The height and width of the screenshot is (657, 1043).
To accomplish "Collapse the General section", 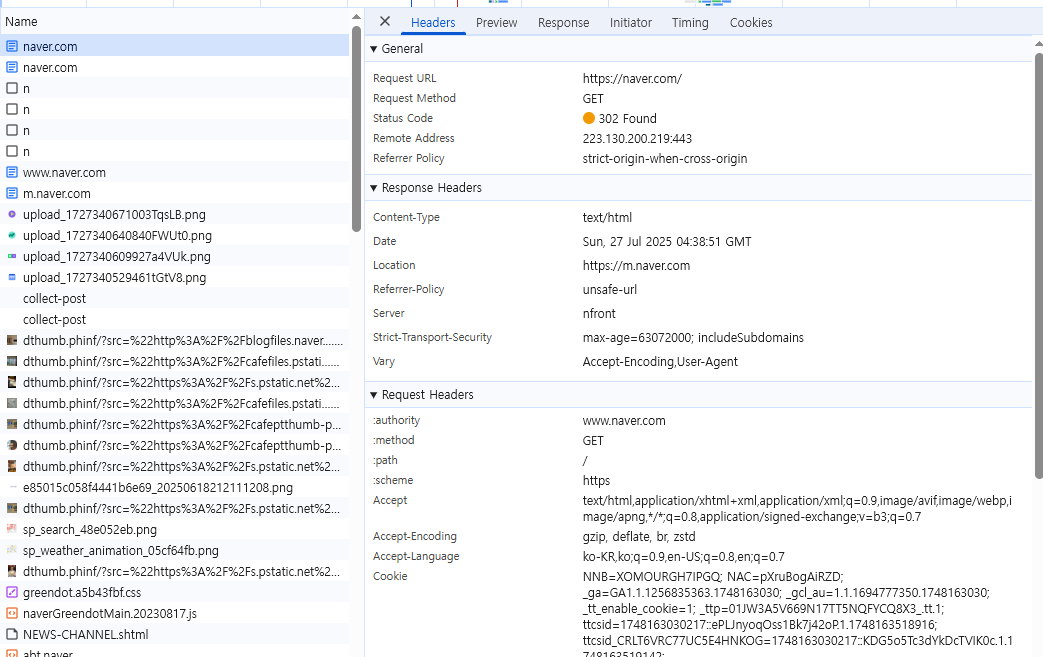I will (374, 49).
